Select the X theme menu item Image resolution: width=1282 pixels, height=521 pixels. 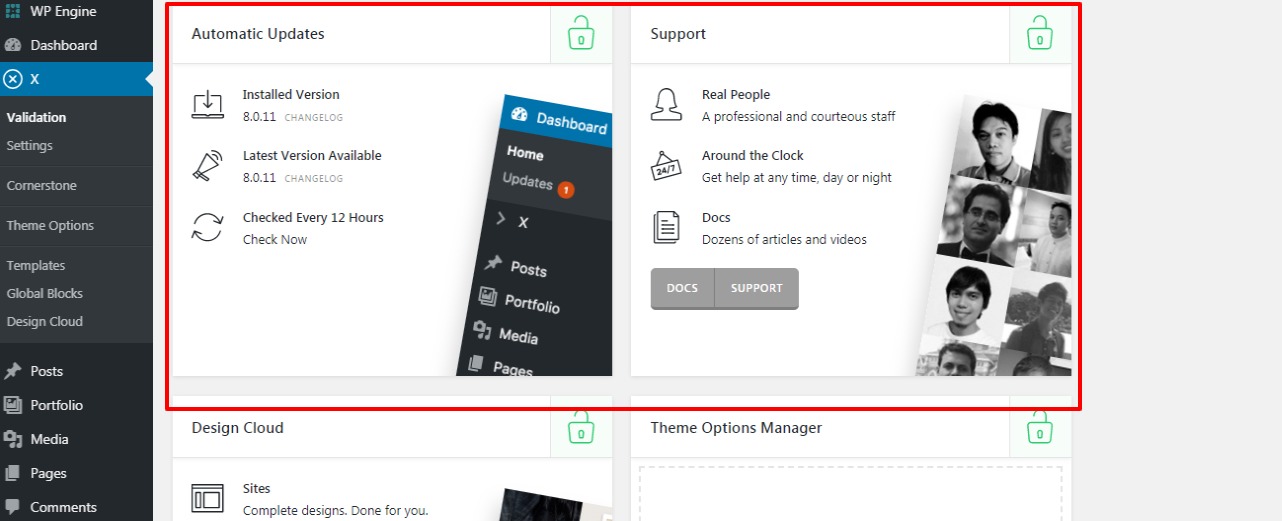[x=76, y=79]
